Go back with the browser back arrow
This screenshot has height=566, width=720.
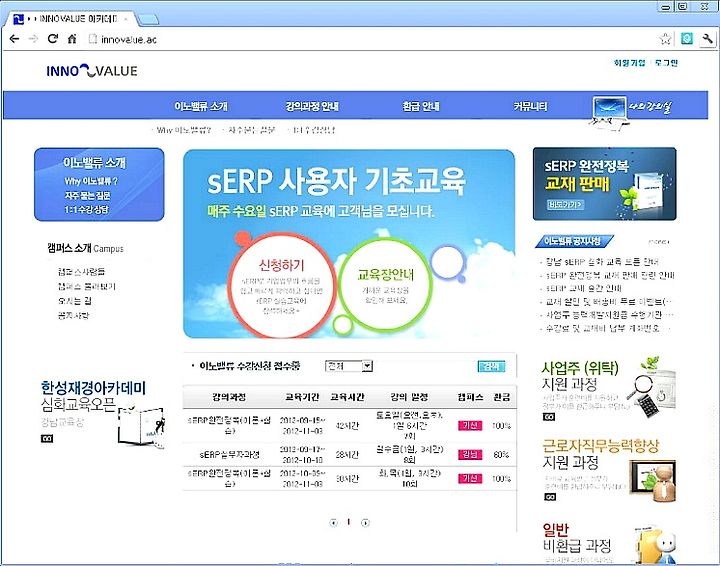(14, 39)
